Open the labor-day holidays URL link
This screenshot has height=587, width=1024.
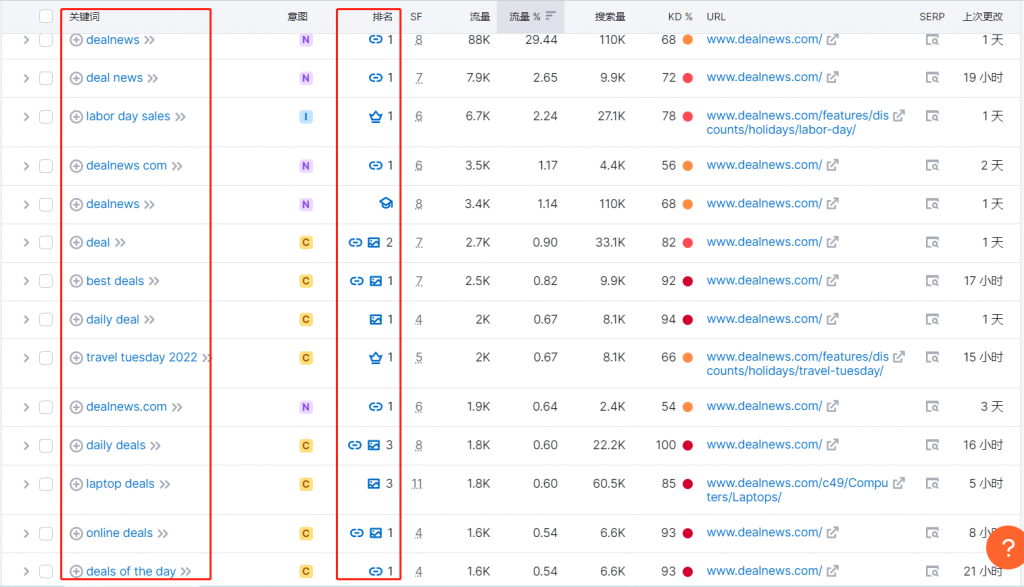[x=797, y=123]
